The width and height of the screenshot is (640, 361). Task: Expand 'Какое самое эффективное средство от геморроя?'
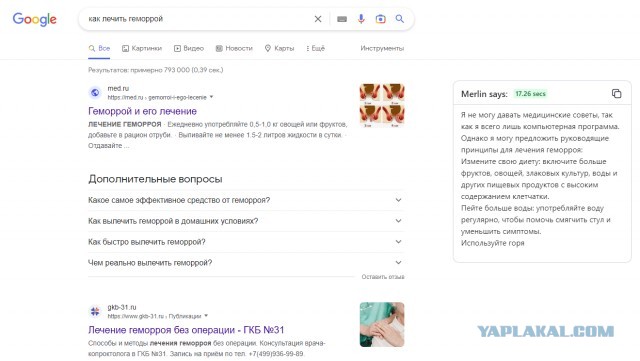click(x=246, y=200)
